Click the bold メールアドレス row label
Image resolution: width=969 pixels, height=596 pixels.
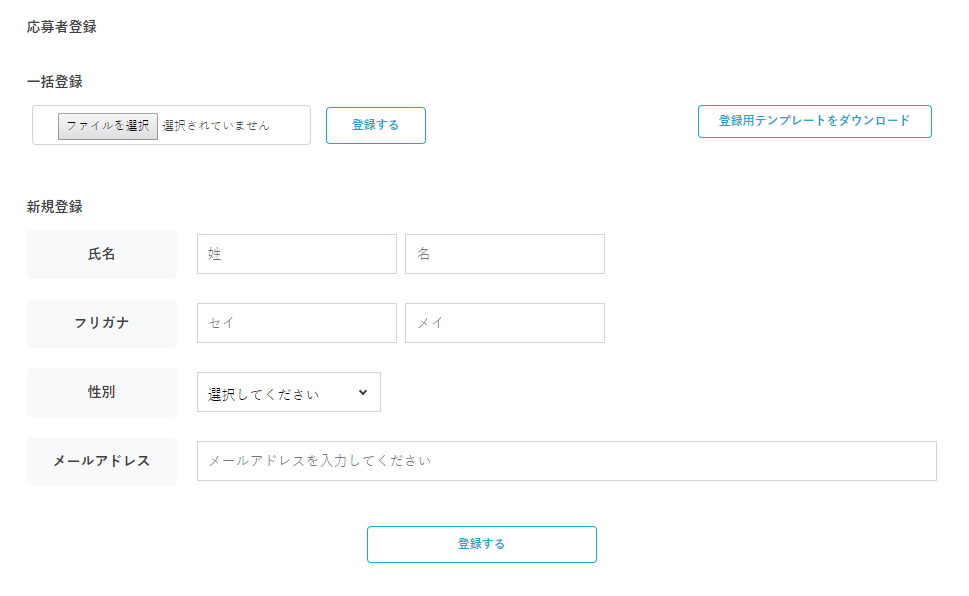point(102,461)
